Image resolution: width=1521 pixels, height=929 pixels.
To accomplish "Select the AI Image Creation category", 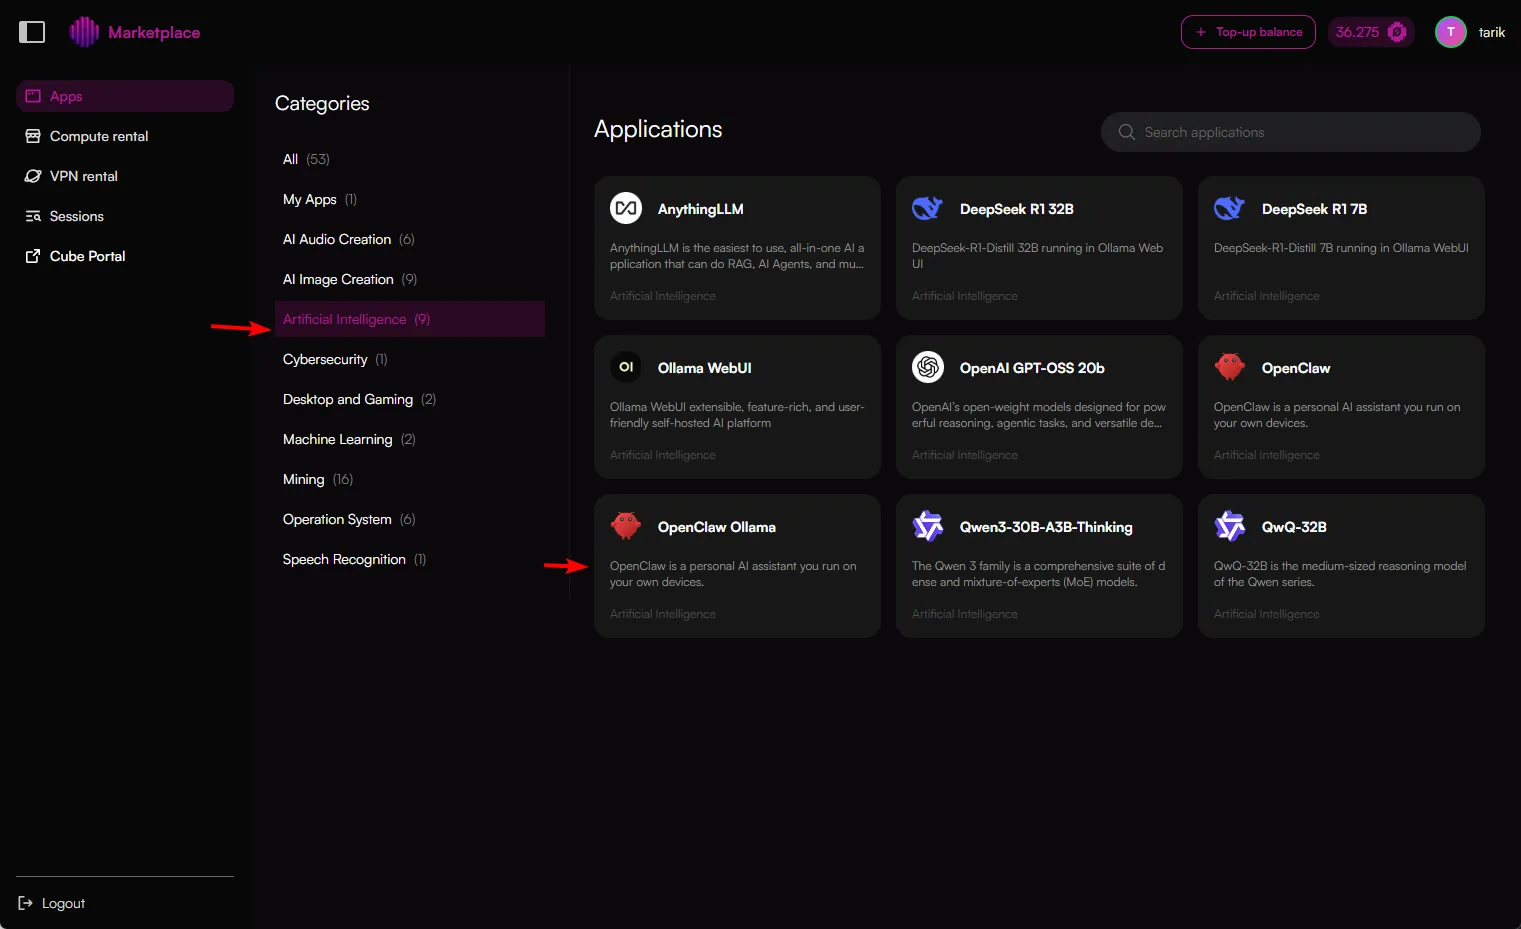I will tap(410, 279).
